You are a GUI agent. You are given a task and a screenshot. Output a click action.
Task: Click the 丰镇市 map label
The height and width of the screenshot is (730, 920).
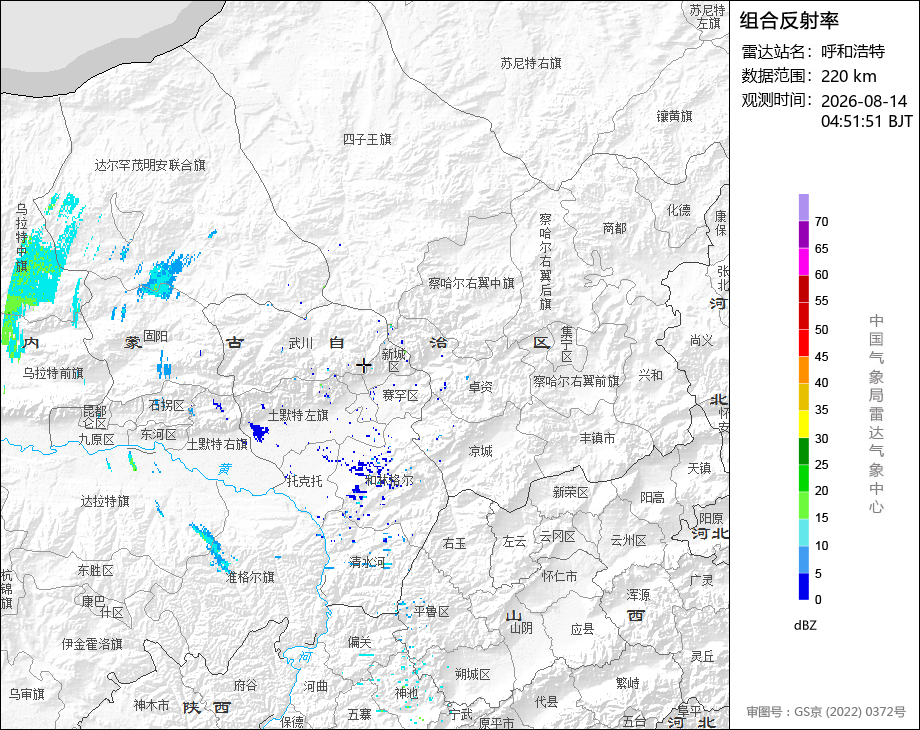(x=597, y=438)
